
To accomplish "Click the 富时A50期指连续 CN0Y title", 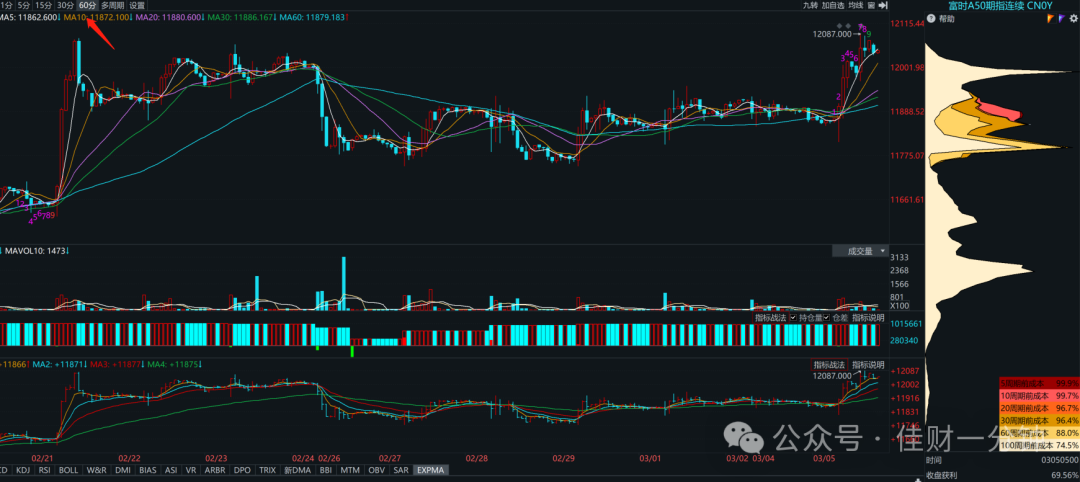I will [x=999, y=7].
